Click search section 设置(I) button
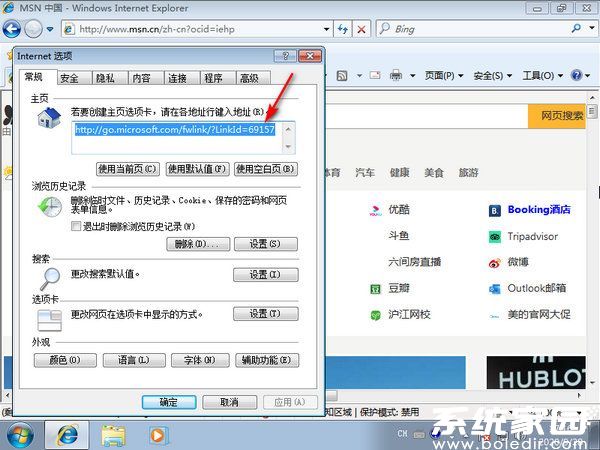This screenshot has height=450, width=600. [266, 274]
